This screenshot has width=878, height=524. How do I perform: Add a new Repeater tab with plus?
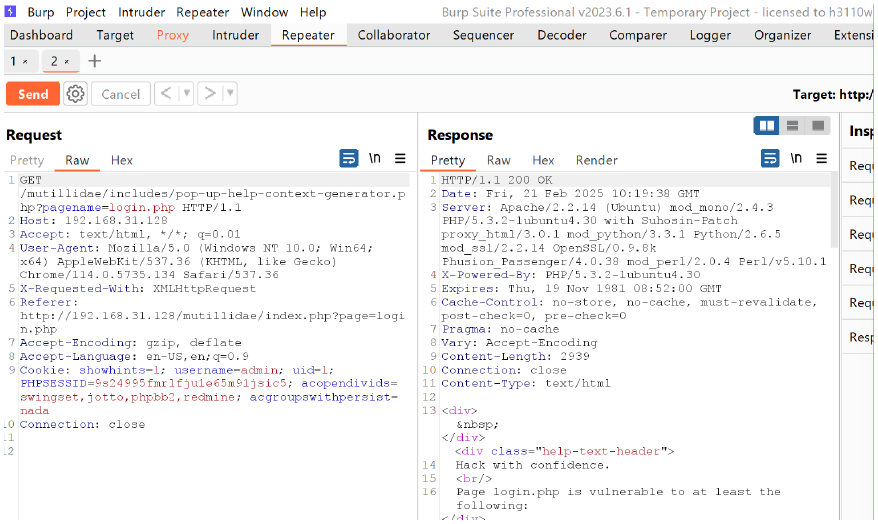(x=95, y=61)
